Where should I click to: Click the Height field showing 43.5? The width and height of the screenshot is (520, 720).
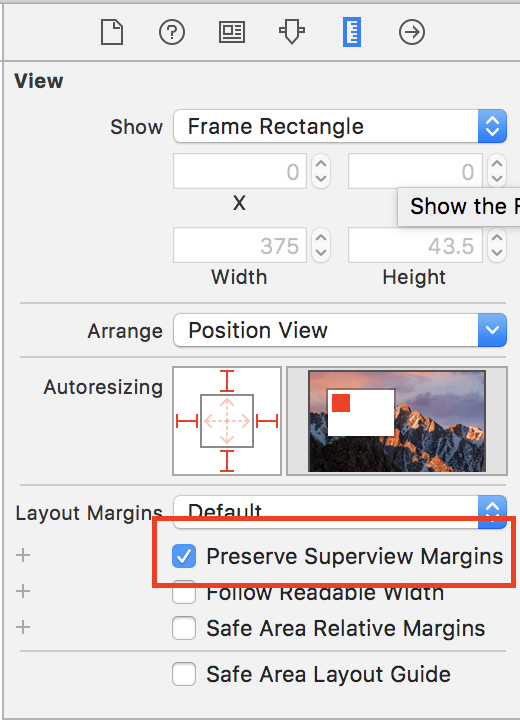415,245
